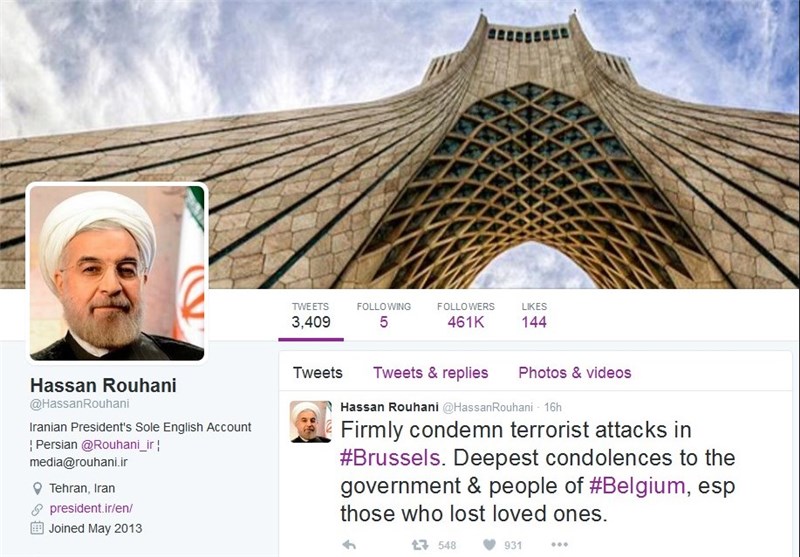Image resolution: width=800 pixels, height=557 pixels.
Task: Switch to the Photos & videos tab
Action: pyautogui.click(x=574, y=373)
